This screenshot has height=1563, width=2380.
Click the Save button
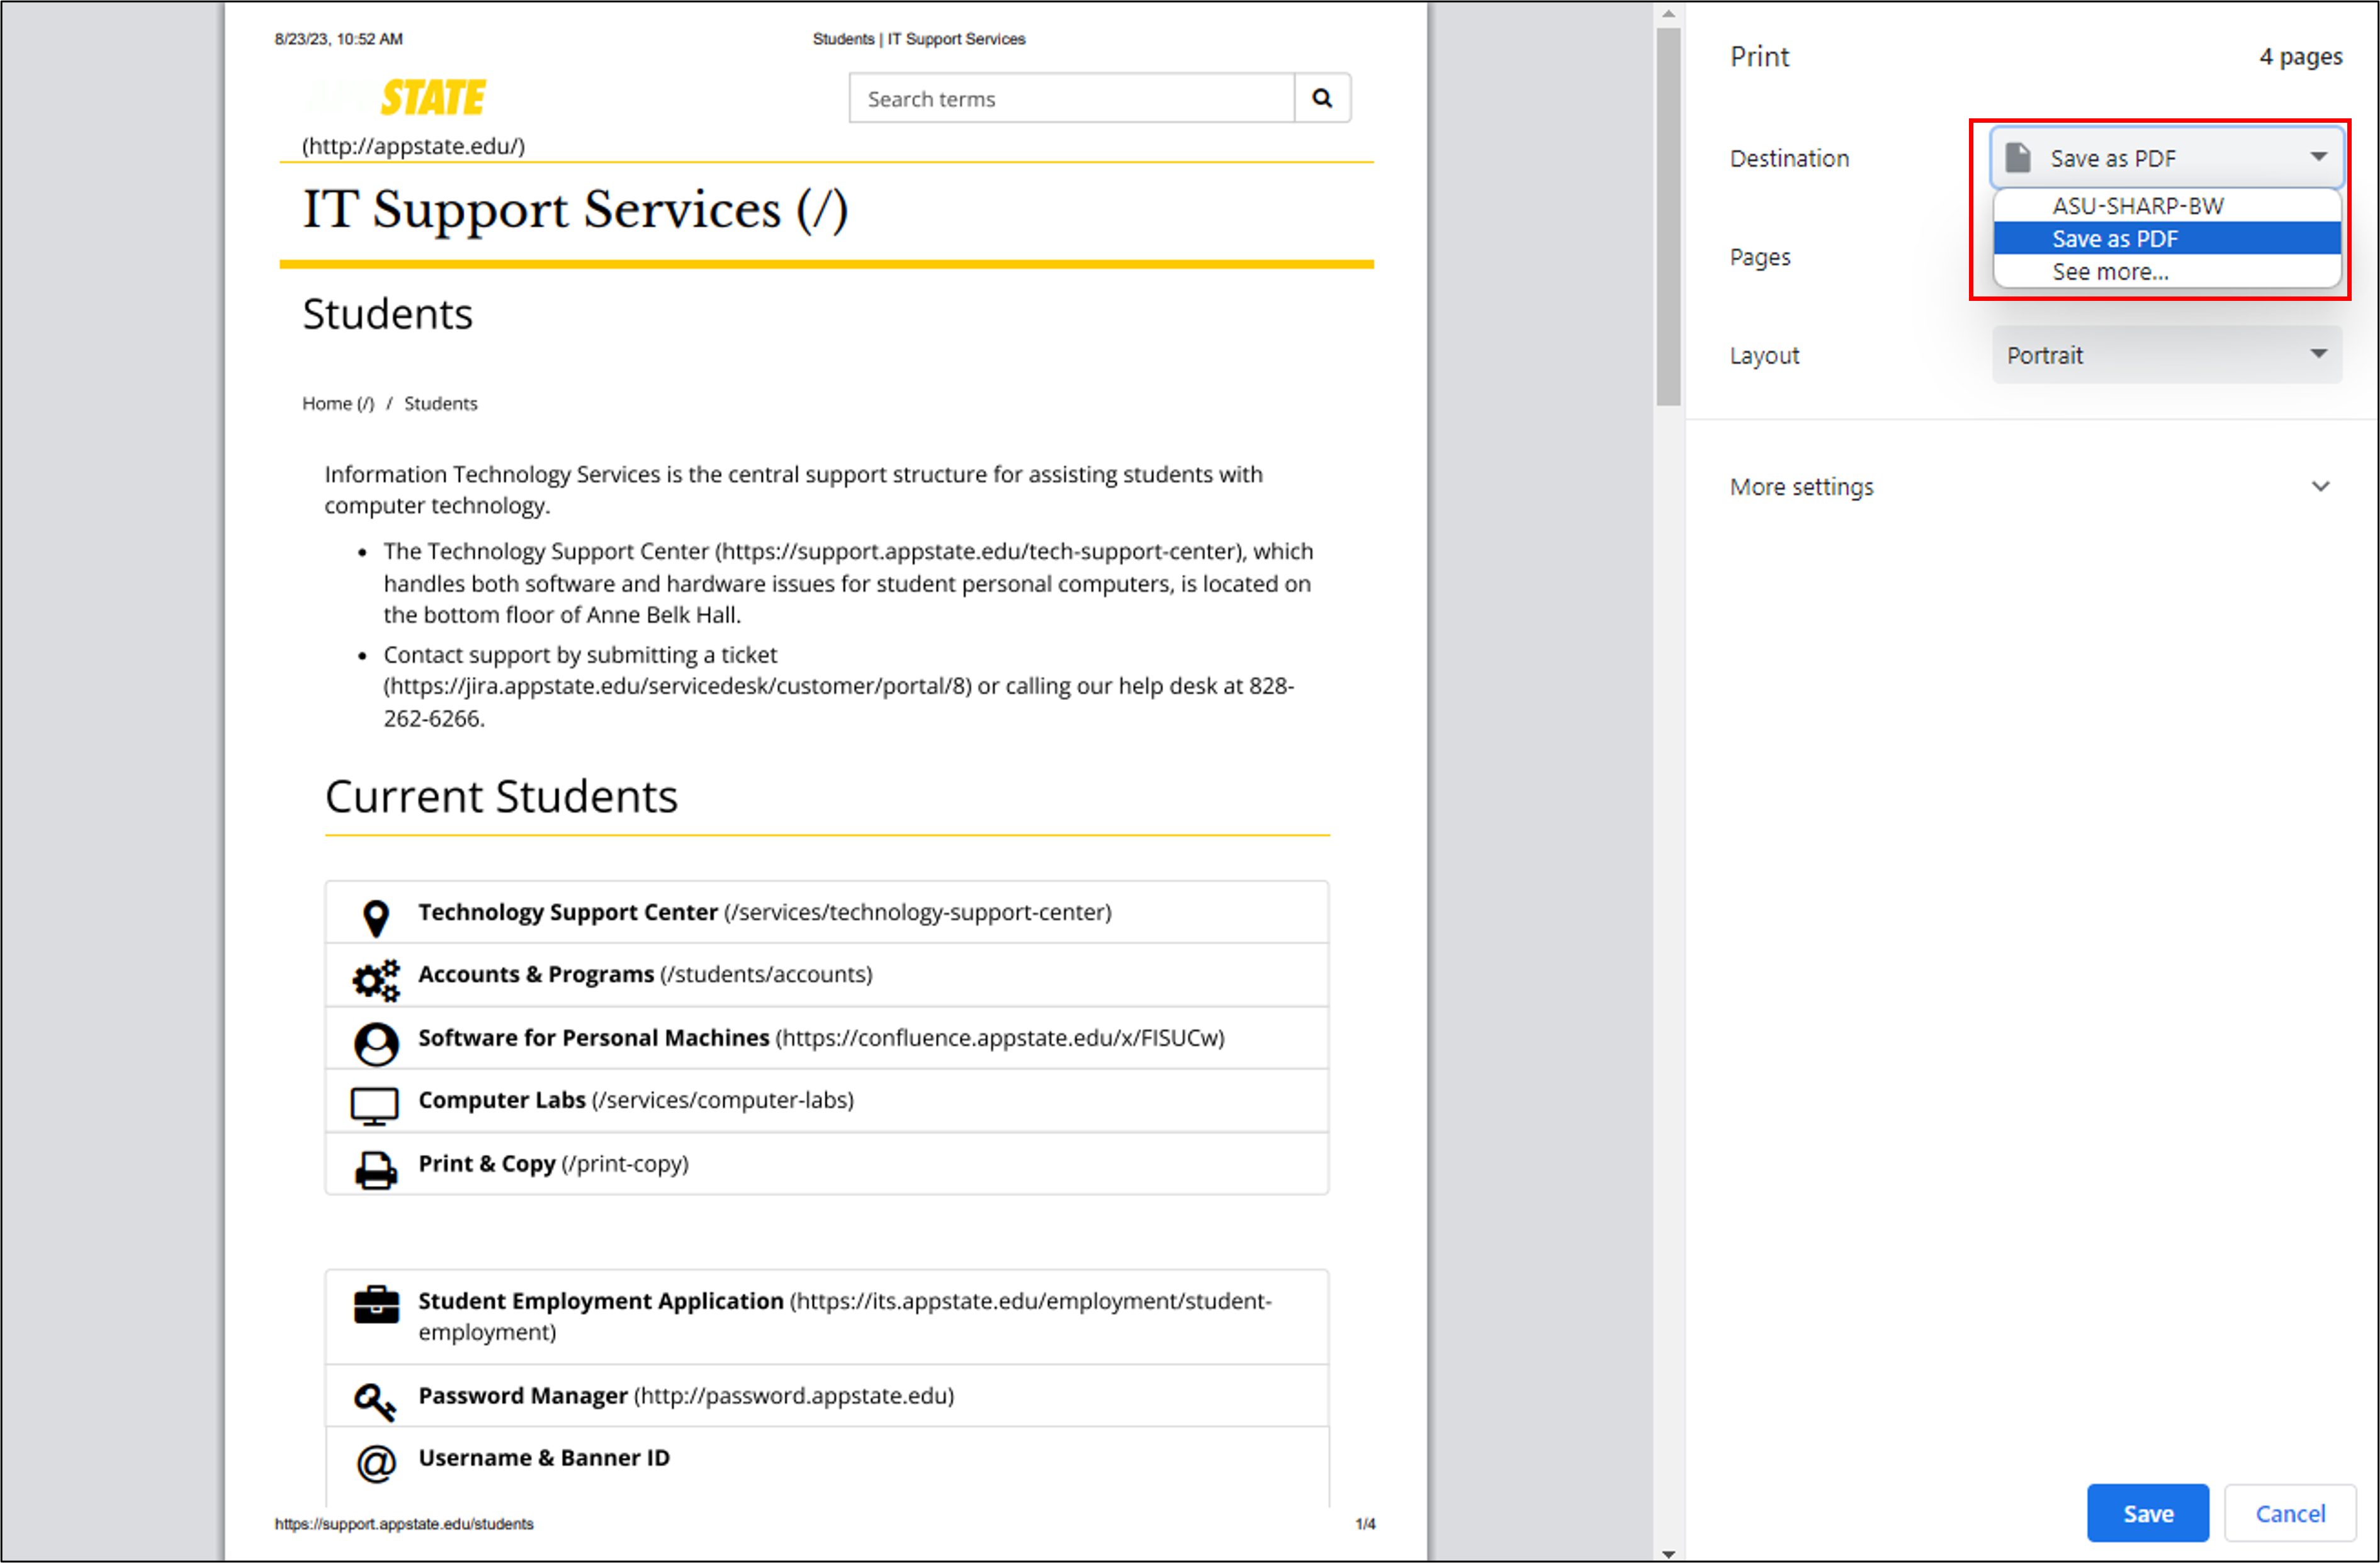[2147, 1513]
